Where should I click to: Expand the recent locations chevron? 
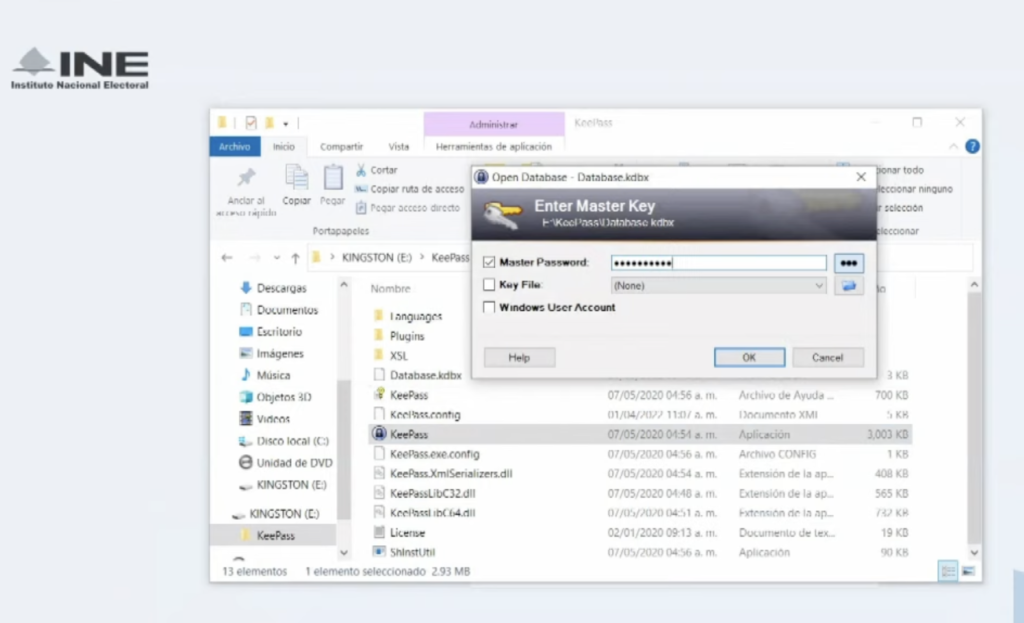tap(277, 258)
